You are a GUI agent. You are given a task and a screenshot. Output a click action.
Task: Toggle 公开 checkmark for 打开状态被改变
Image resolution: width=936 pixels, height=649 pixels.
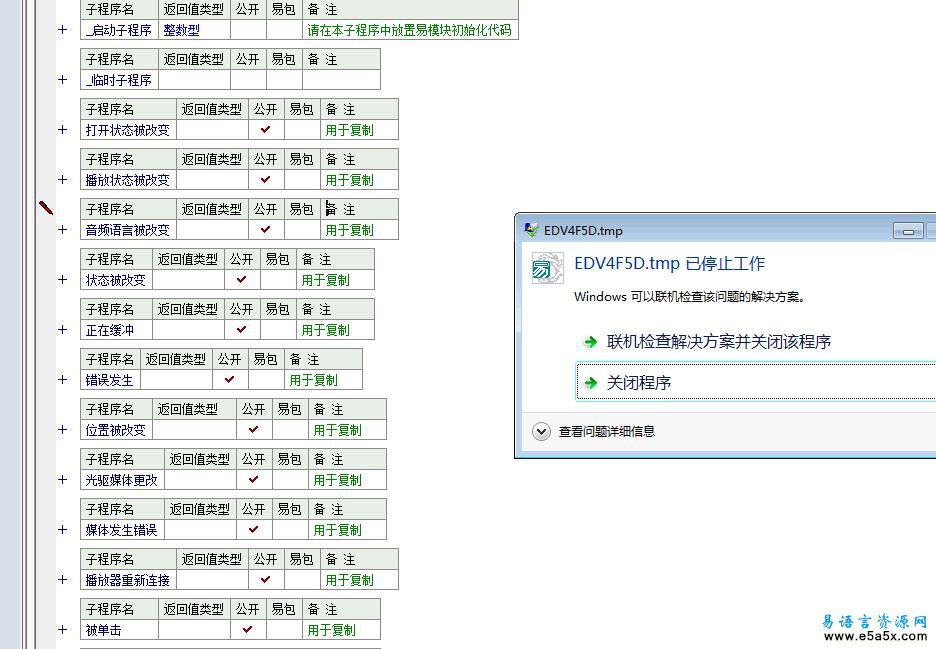(x=266, y=130)
